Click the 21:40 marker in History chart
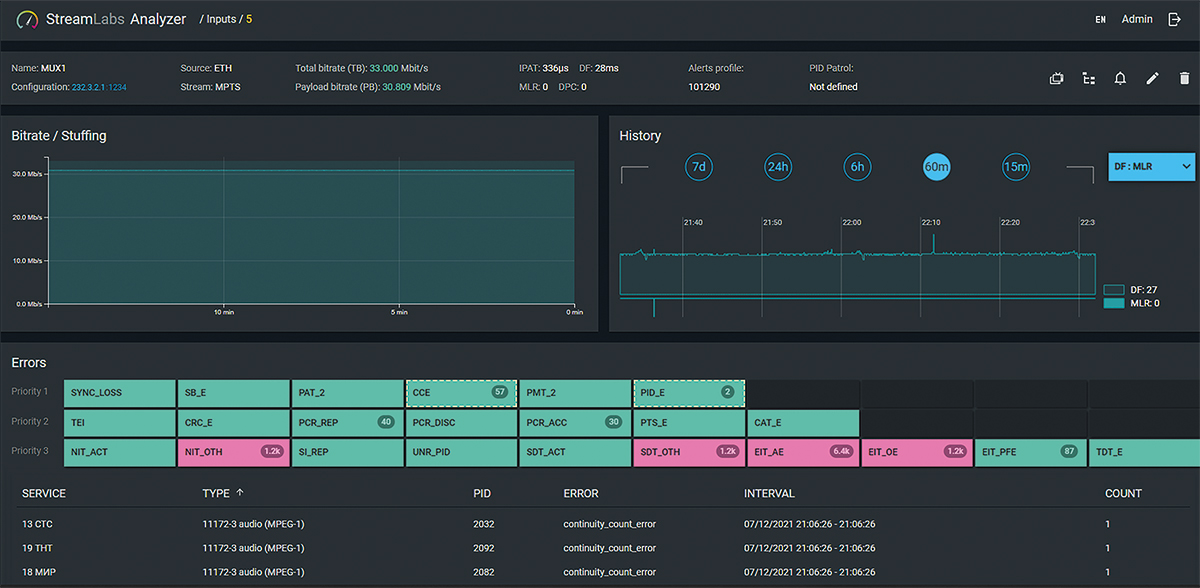This screenshot has width=1200, height=588. 693,222
